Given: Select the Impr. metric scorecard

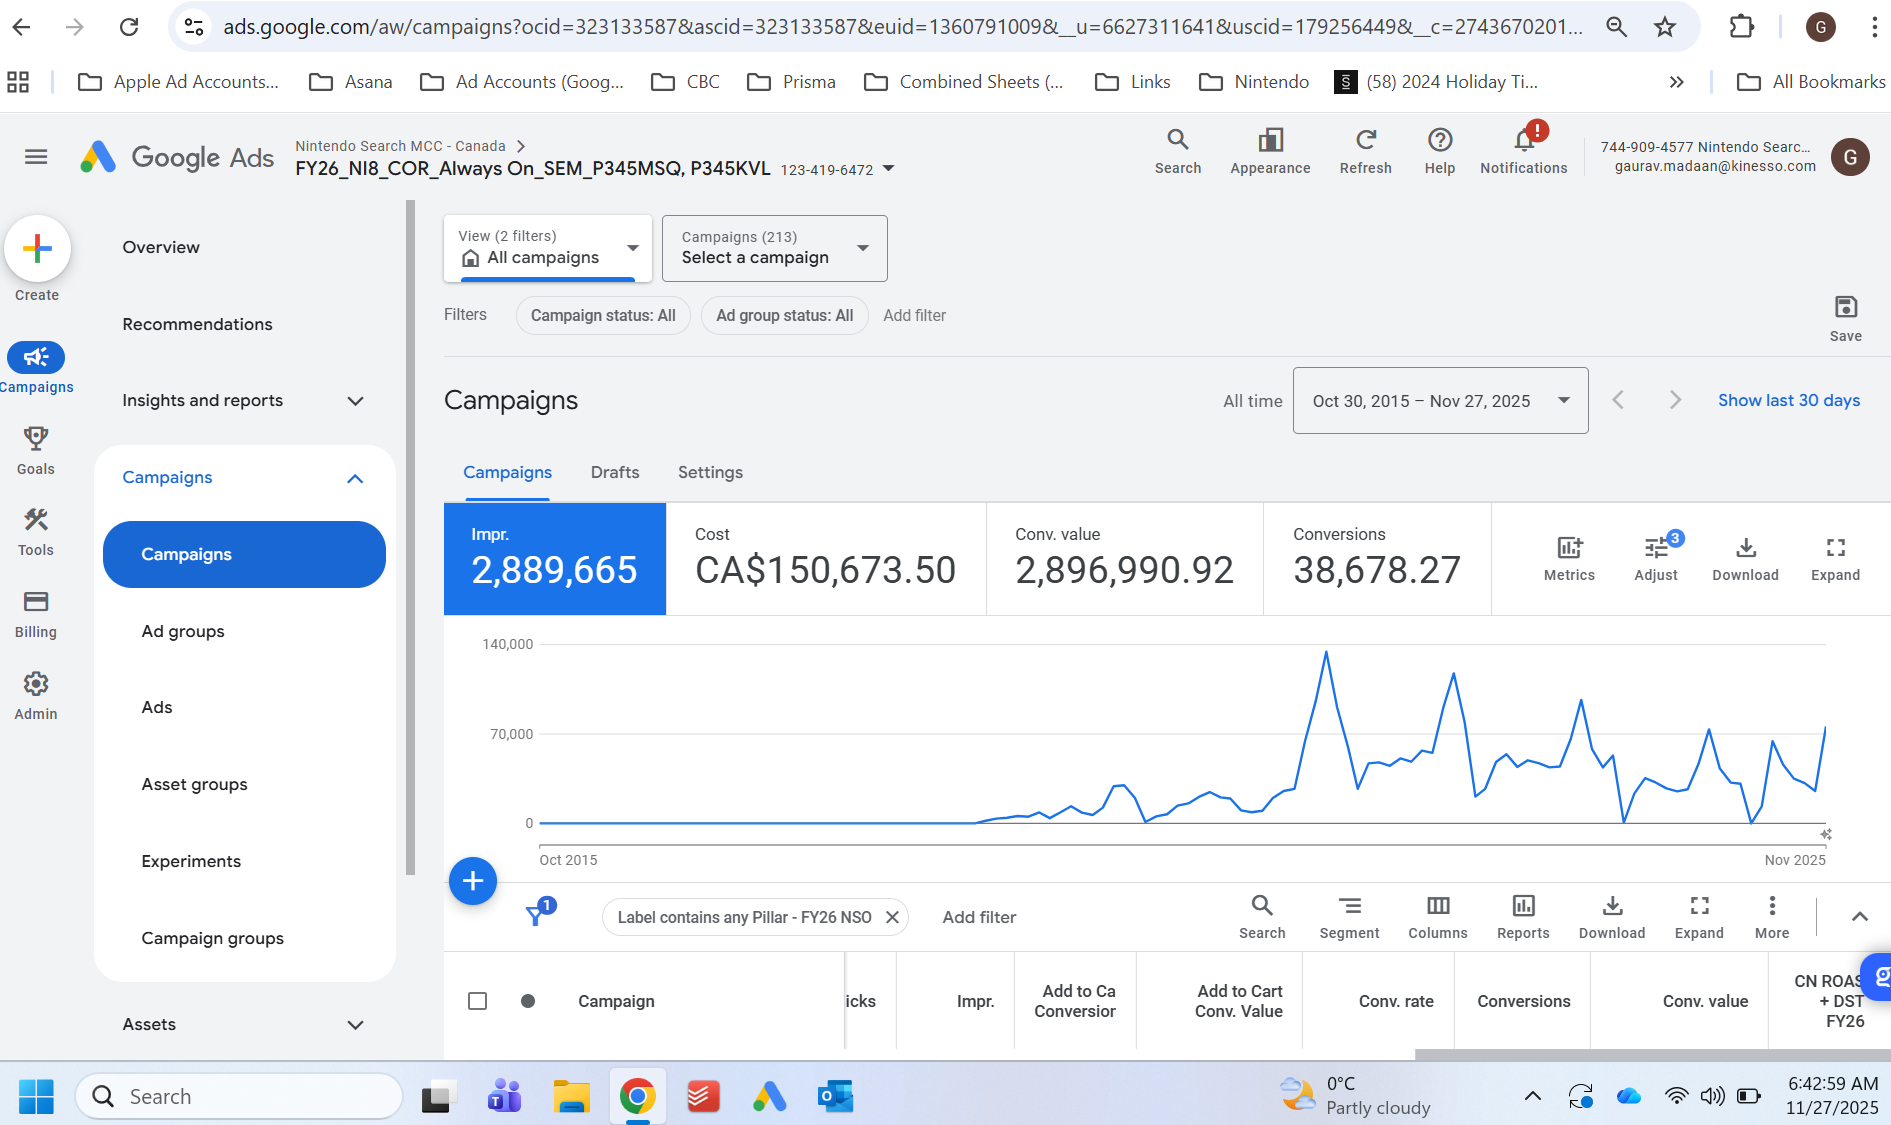Looking at the screenshot, I should click(x=555, y=558).
